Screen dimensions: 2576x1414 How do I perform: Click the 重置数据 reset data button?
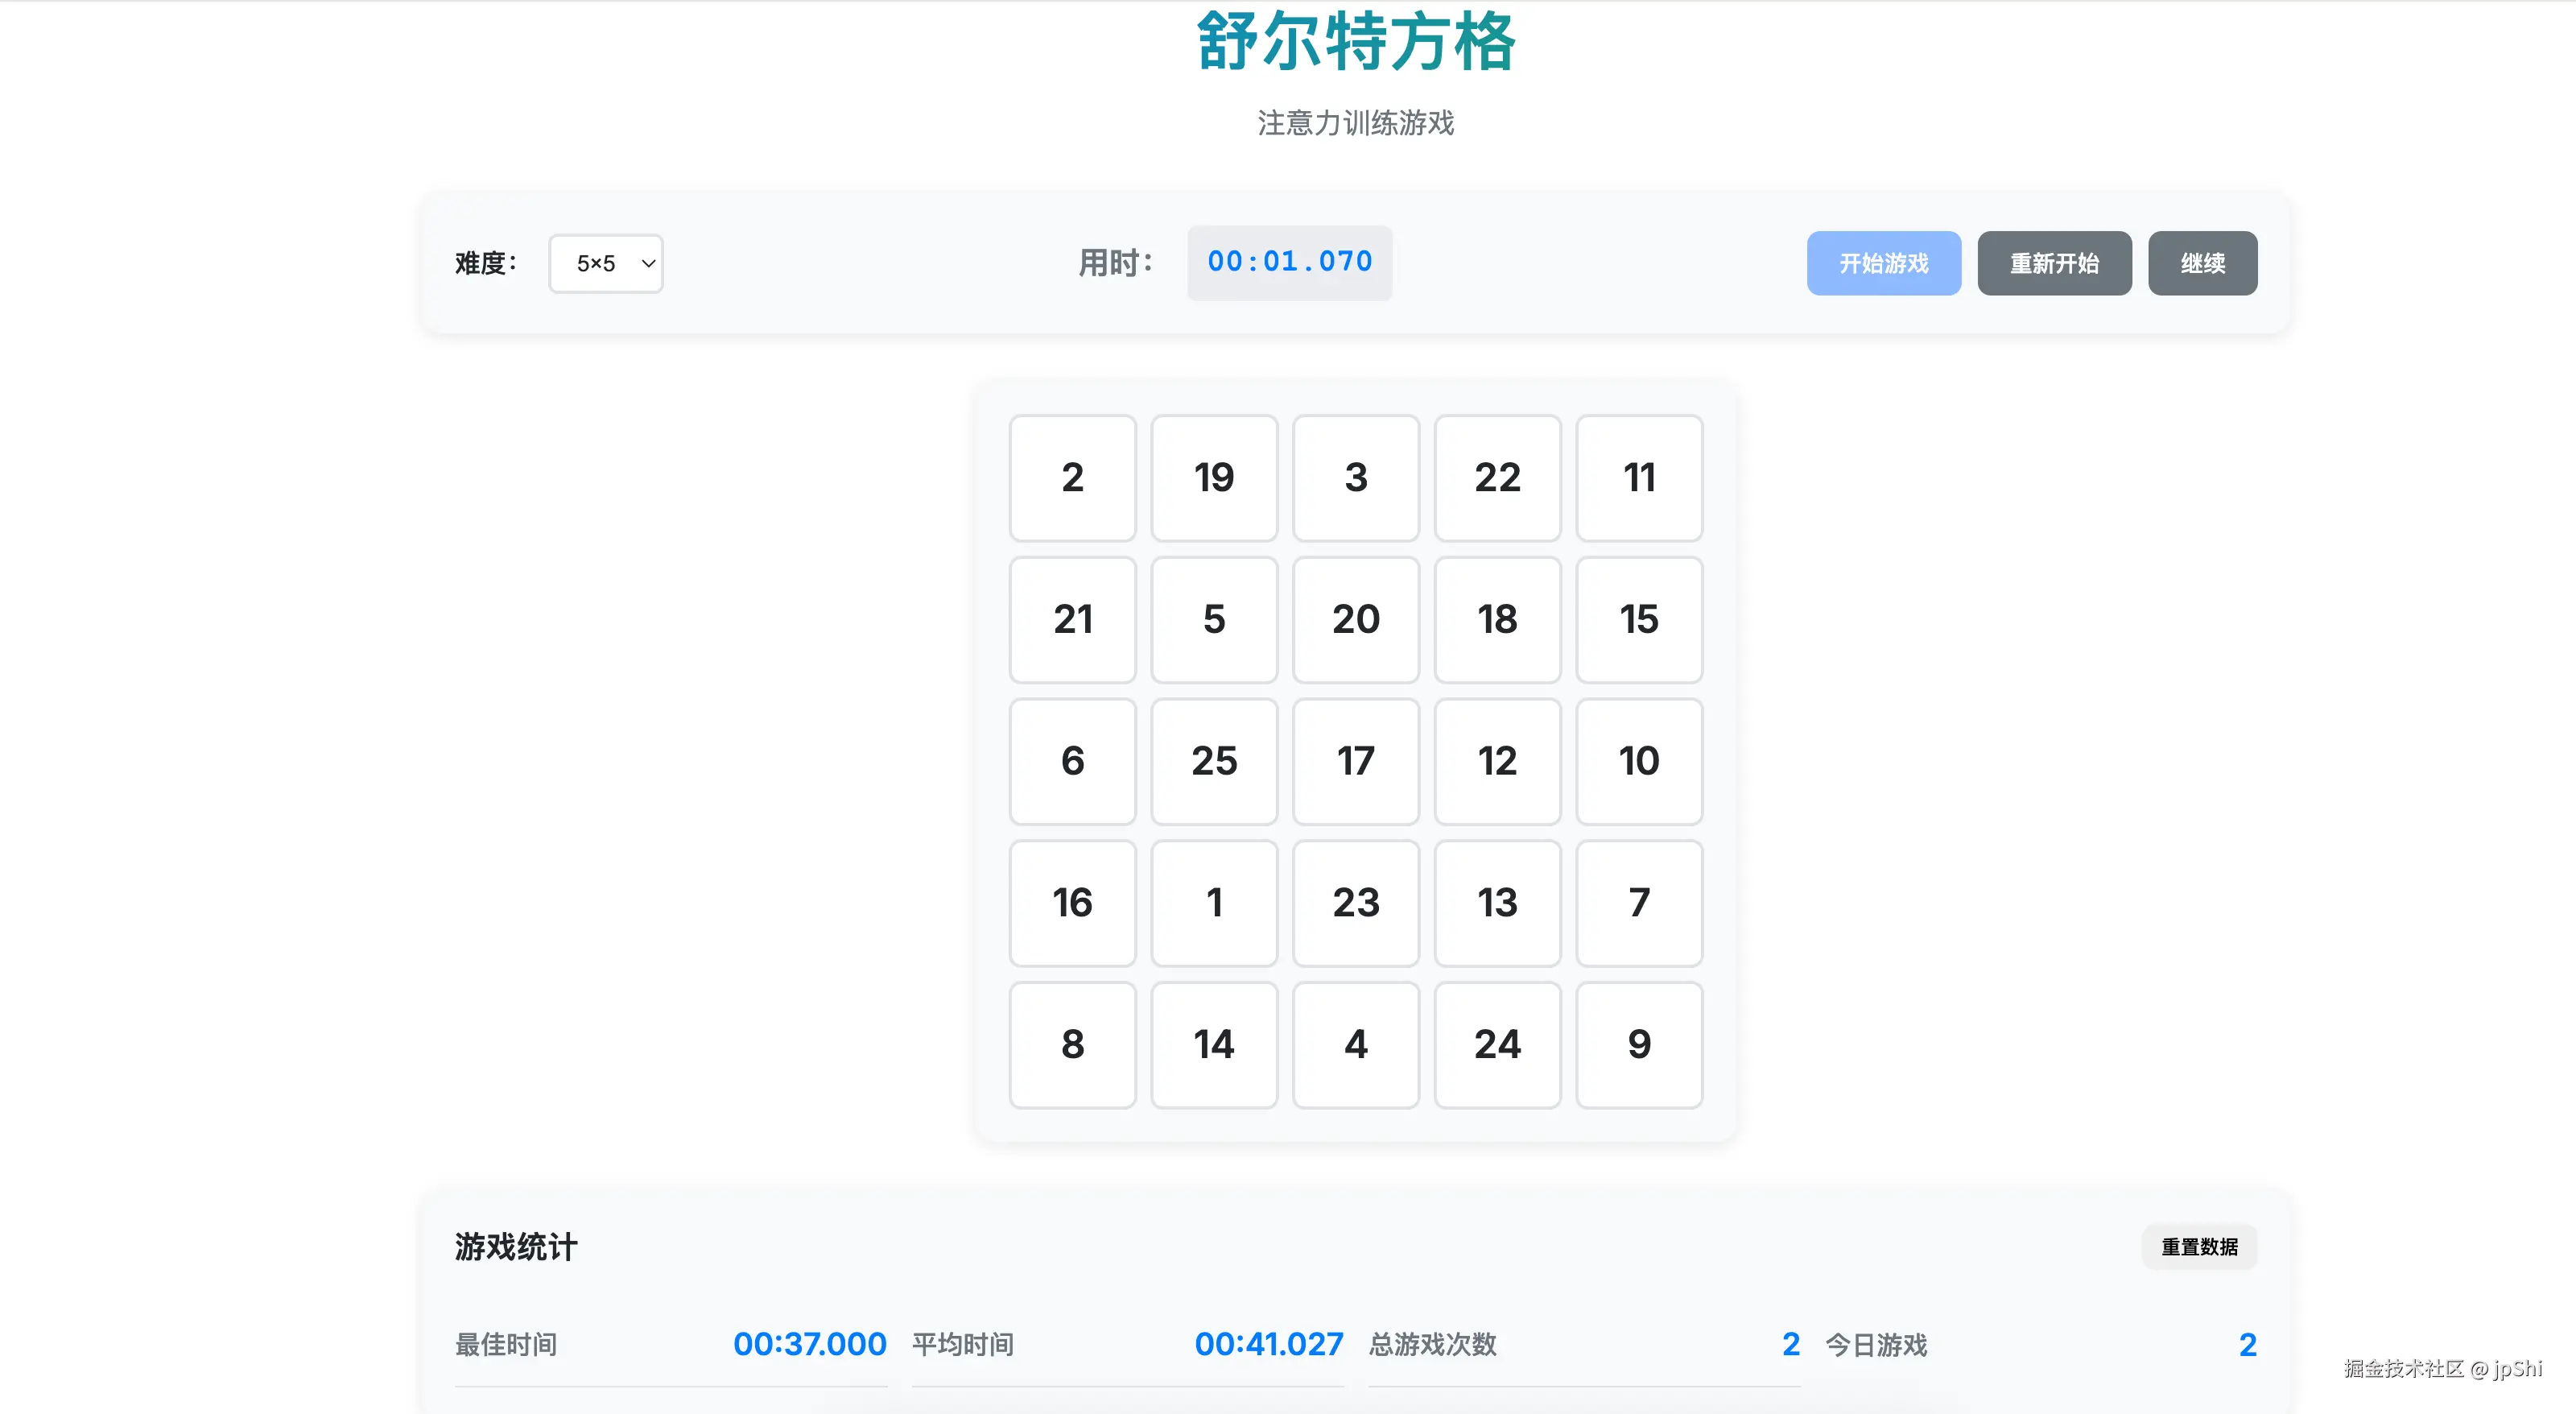[x=2198, y=1247]
